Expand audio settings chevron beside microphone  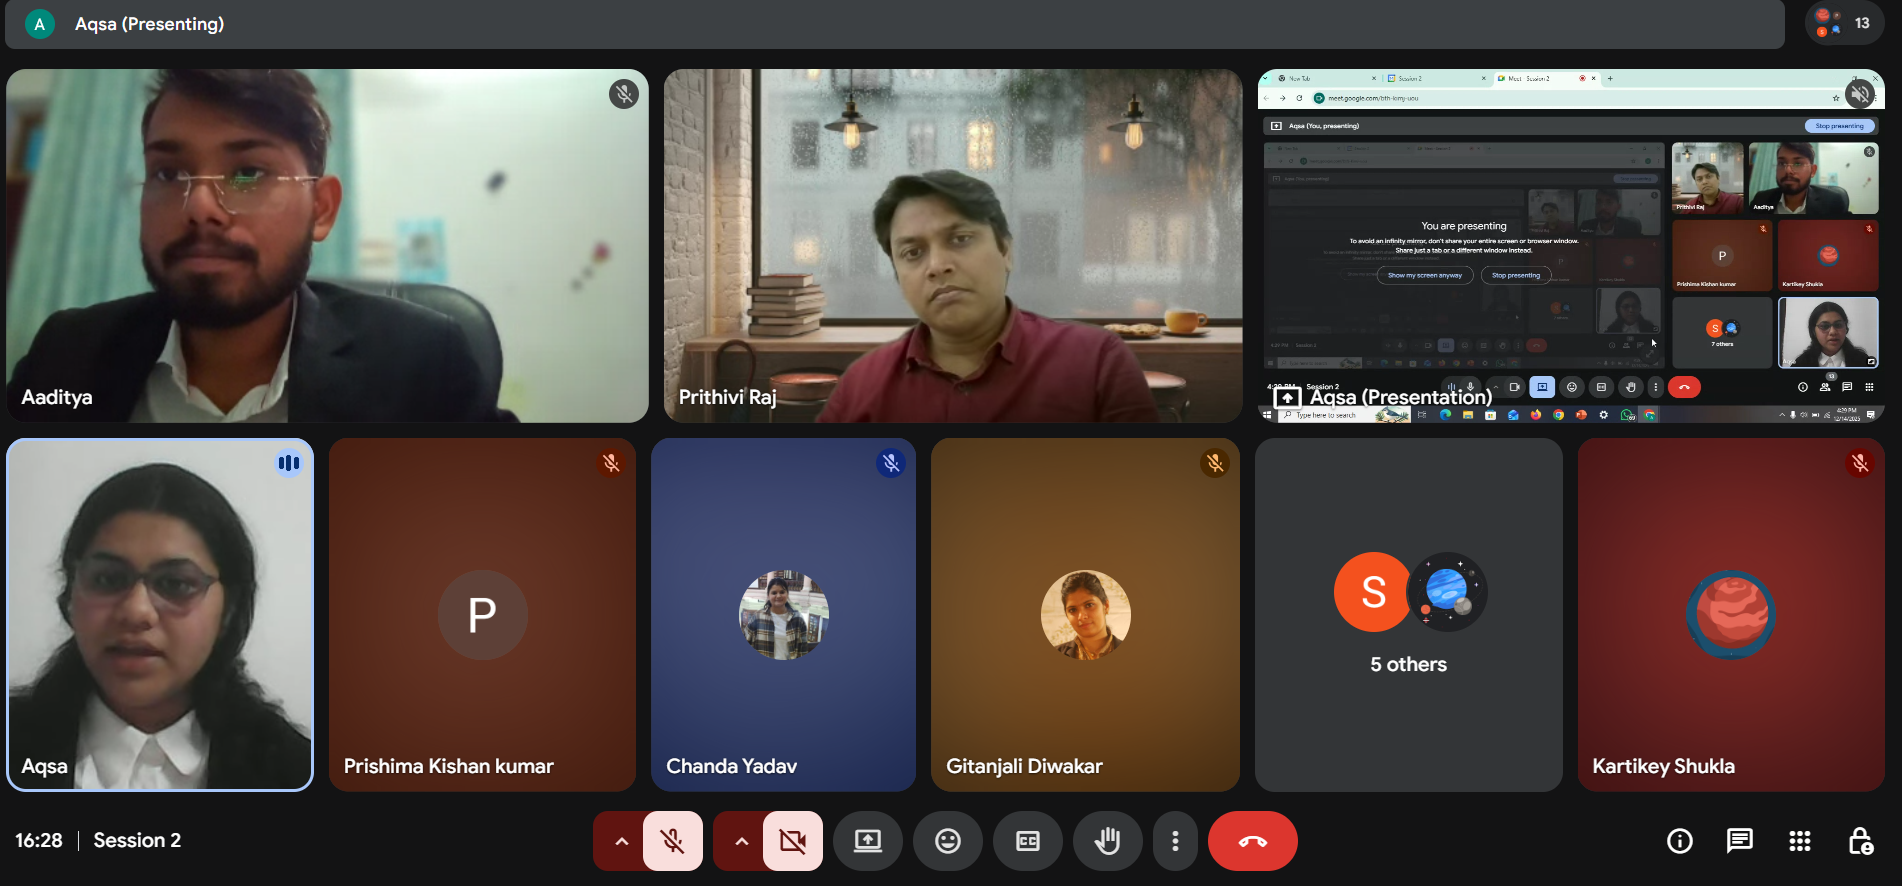621,841
